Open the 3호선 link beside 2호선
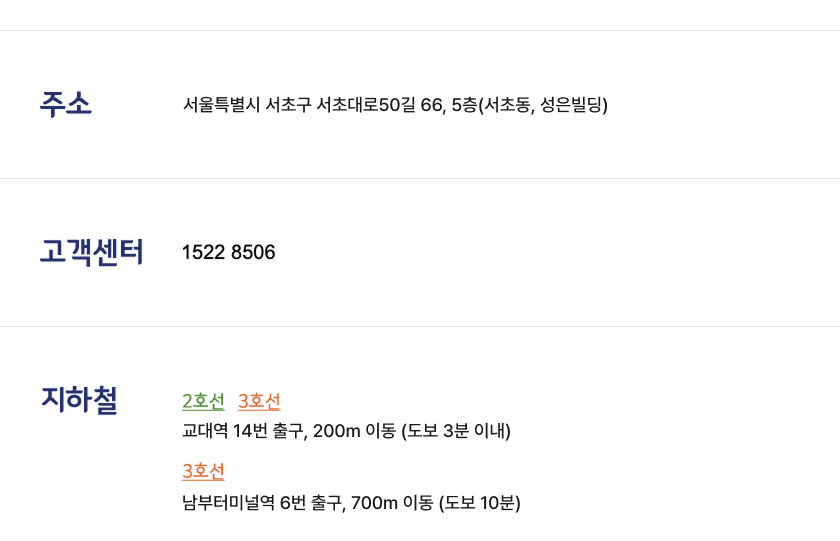The image size is (840, 541). click(x=259, y=401)
